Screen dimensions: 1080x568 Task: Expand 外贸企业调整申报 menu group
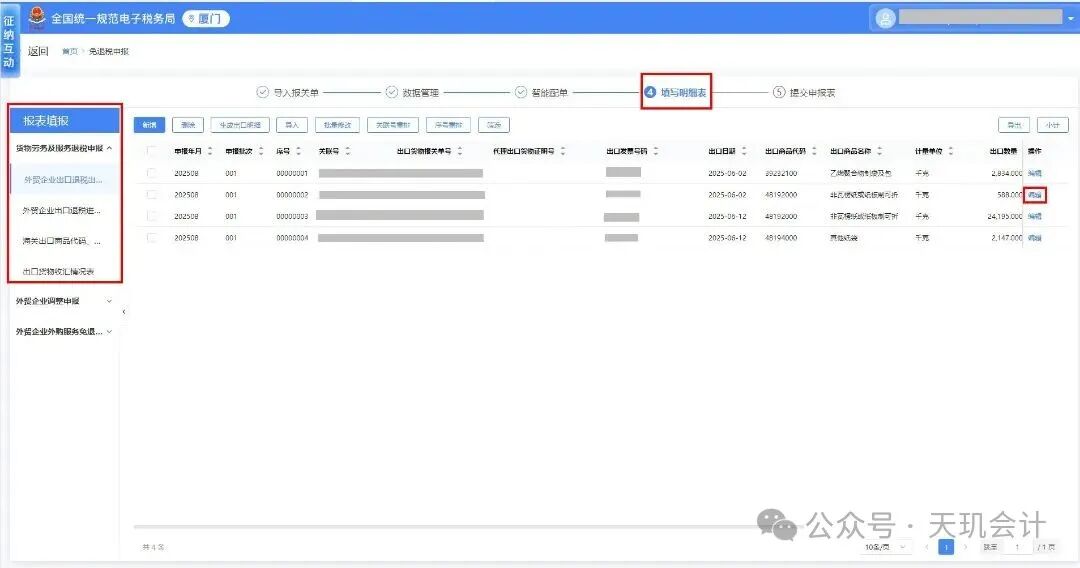[64, 301]
